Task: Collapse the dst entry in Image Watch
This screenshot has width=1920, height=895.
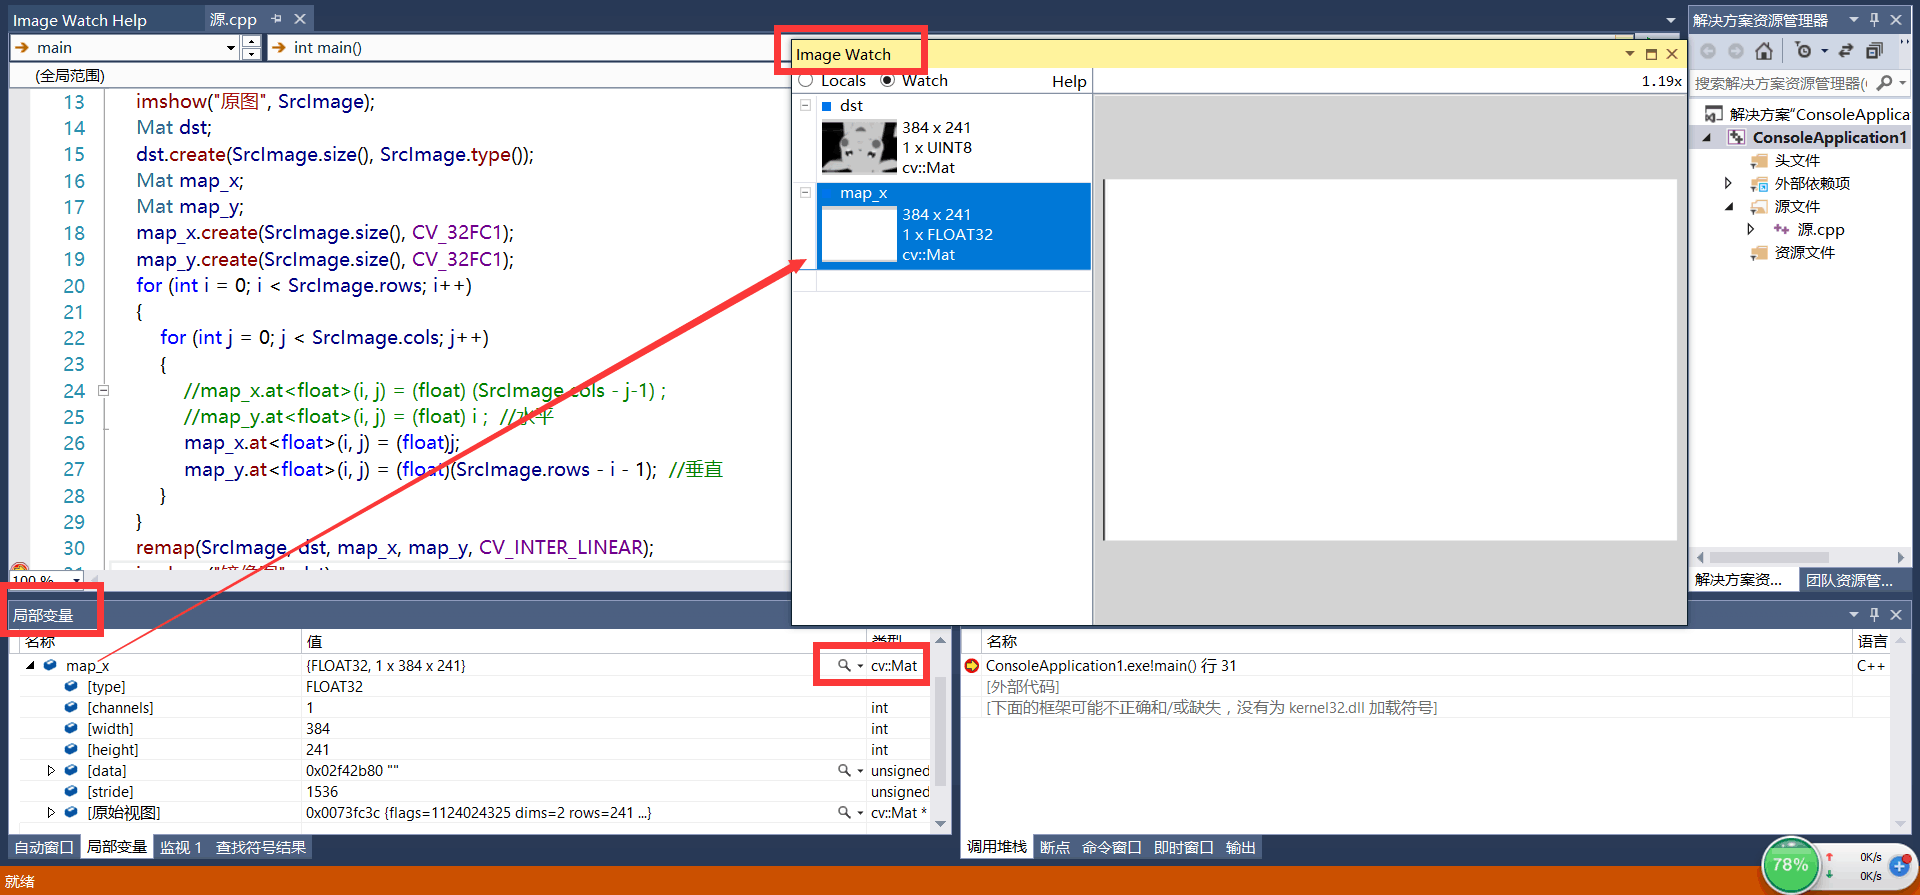Action: click(805, 105)
